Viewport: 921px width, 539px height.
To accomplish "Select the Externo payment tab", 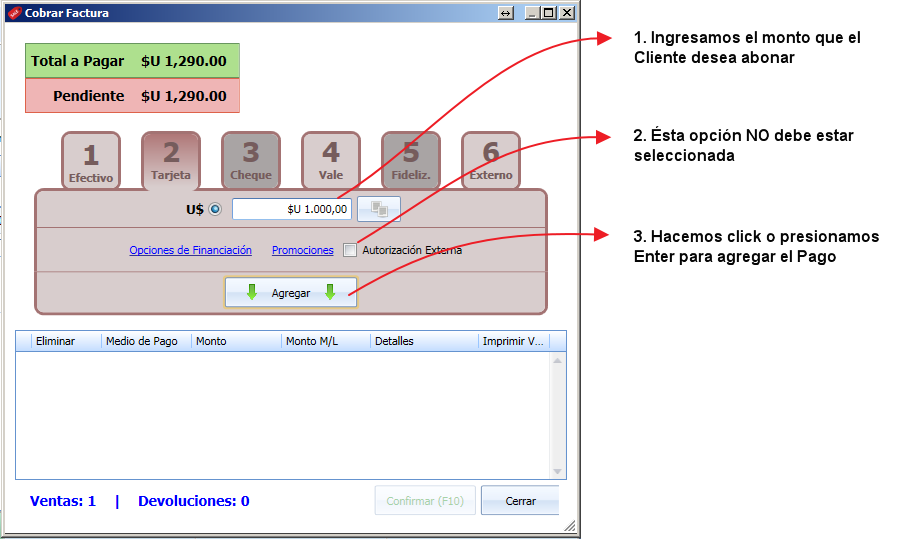I will [491, 160].
